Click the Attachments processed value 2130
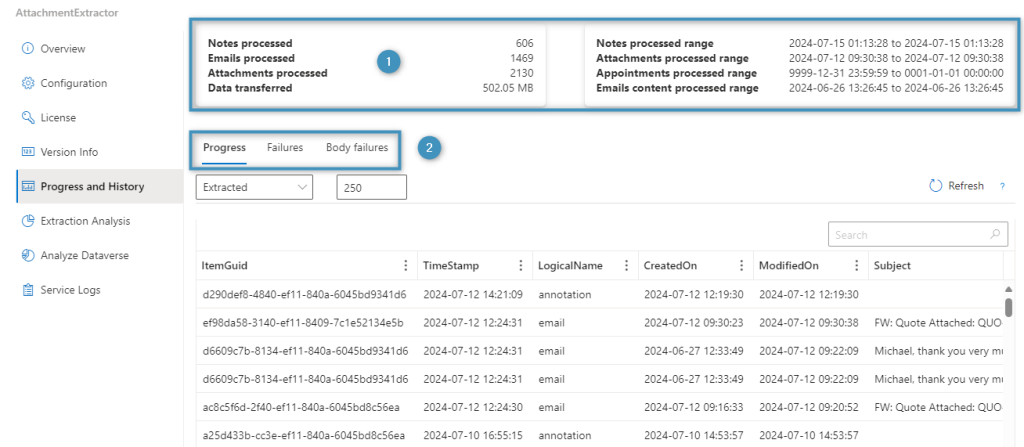 522,73
